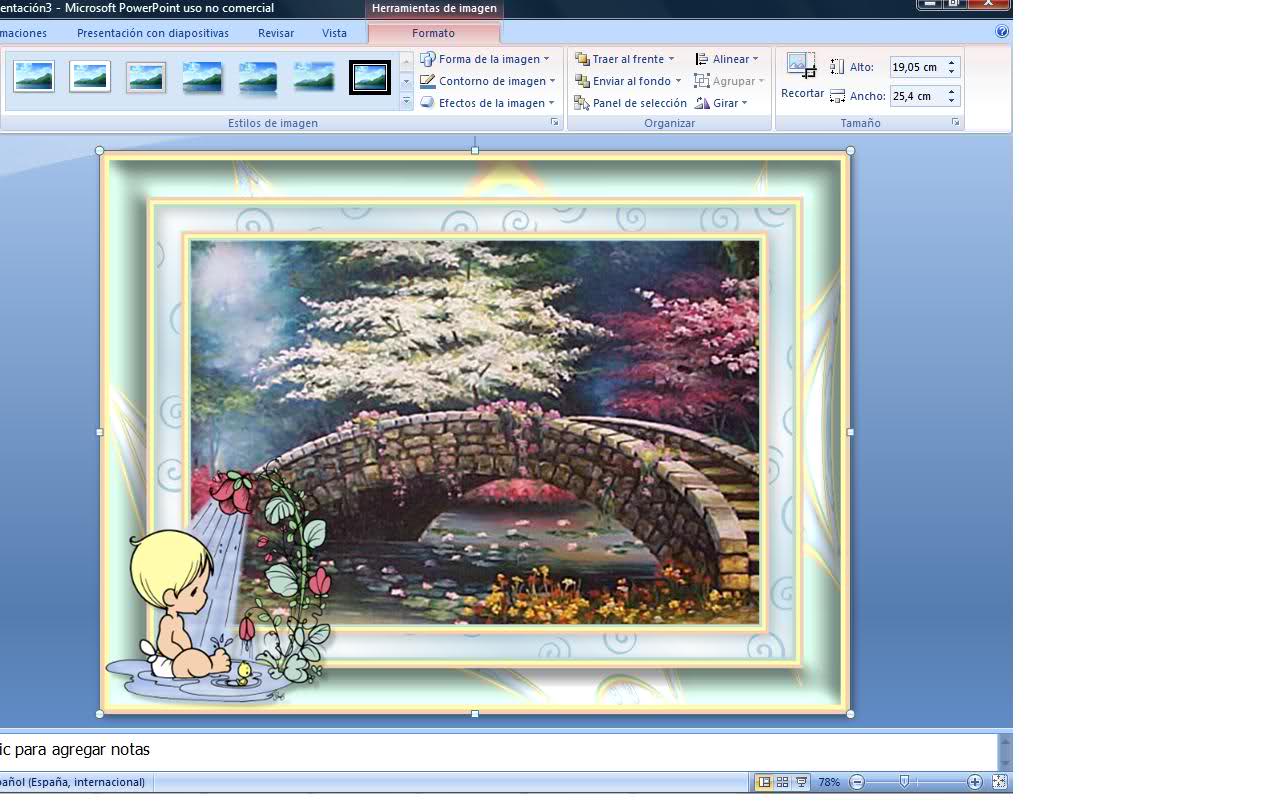1280x801 pixels.
Task: Open PowerPoint help question mark icon
Action: click(1002, 32)
